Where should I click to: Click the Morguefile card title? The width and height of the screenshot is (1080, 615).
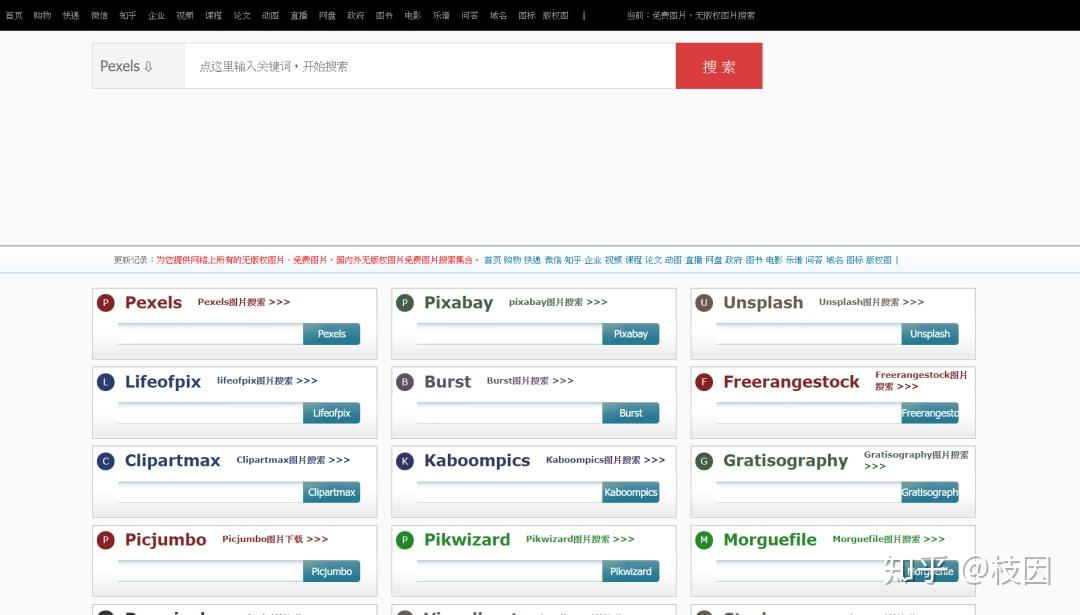[770, 540]
